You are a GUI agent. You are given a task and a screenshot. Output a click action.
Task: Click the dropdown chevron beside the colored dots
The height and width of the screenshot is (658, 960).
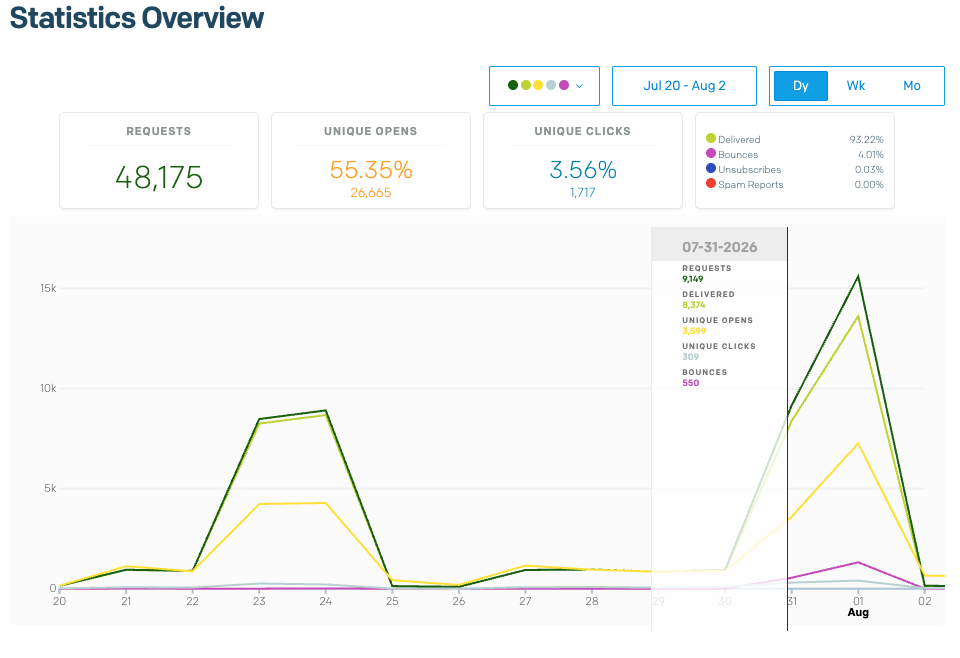579,86
